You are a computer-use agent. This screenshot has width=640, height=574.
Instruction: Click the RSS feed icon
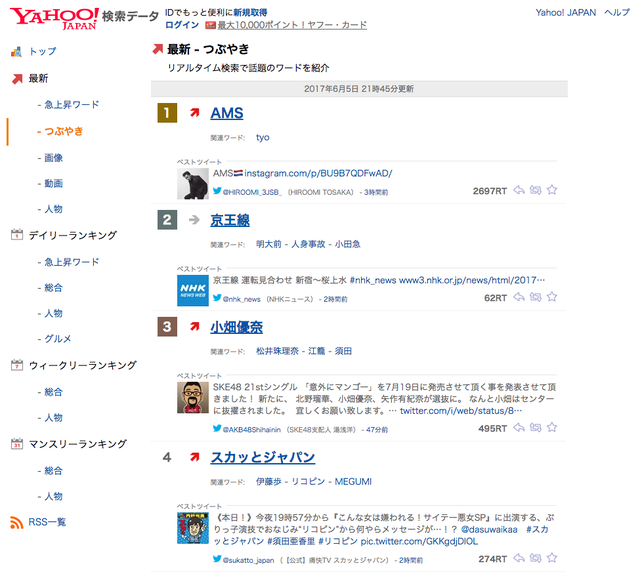(x=17, y=522)
